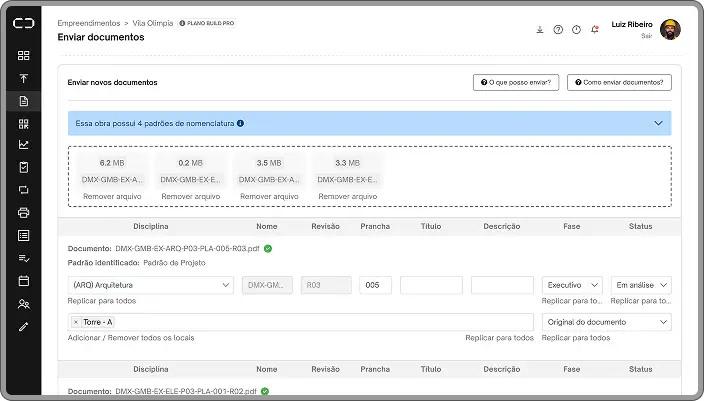This screenshot has width=704, height=401.
Task: Click the Prancha field containing 005
Action: pyautogui.click(x=375, y=285)
